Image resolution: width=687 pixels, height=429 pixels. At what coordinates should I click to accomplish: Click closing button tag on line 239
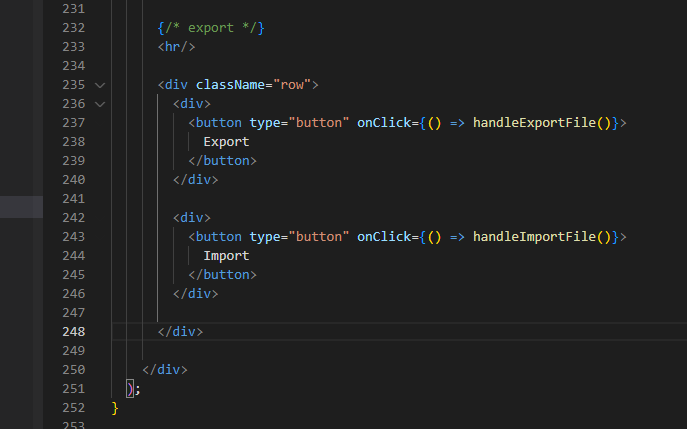click(x=223, y=161)
